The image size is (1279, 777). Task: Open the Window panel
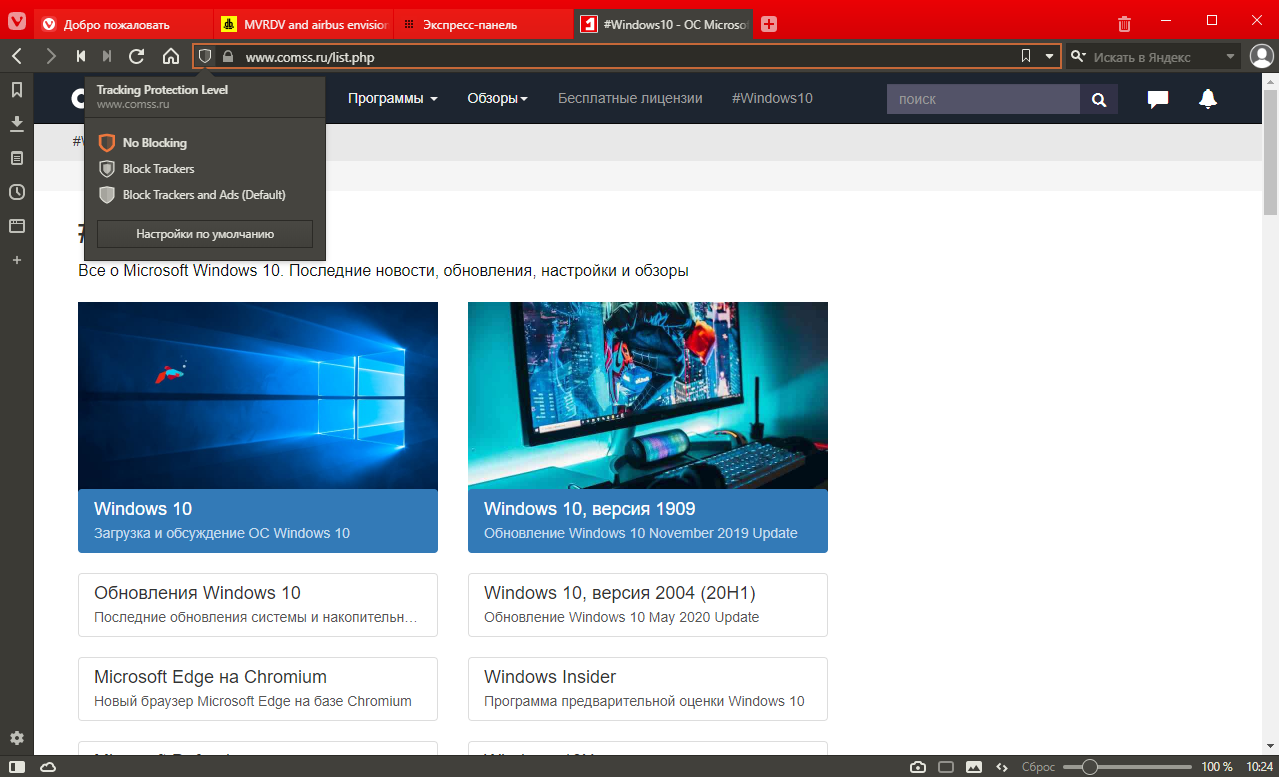[17, 226]
